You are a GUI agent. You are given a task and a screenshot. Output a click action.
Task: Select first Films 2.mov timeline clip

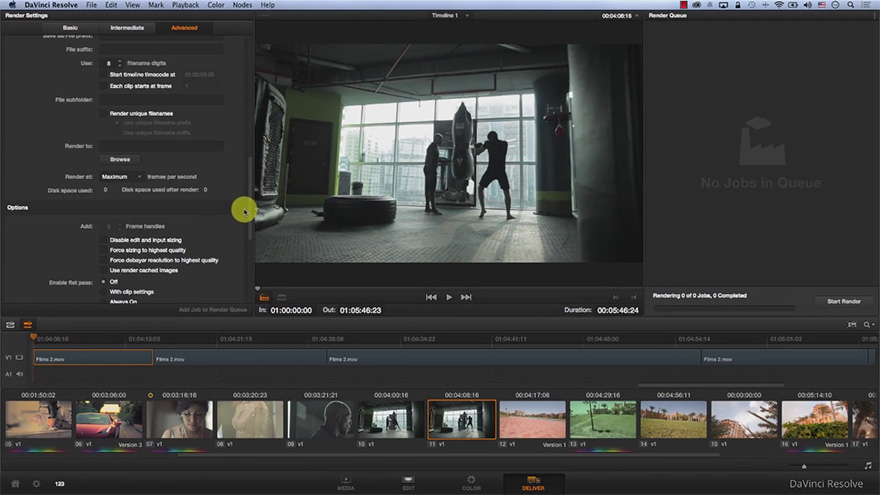[93, 358]
